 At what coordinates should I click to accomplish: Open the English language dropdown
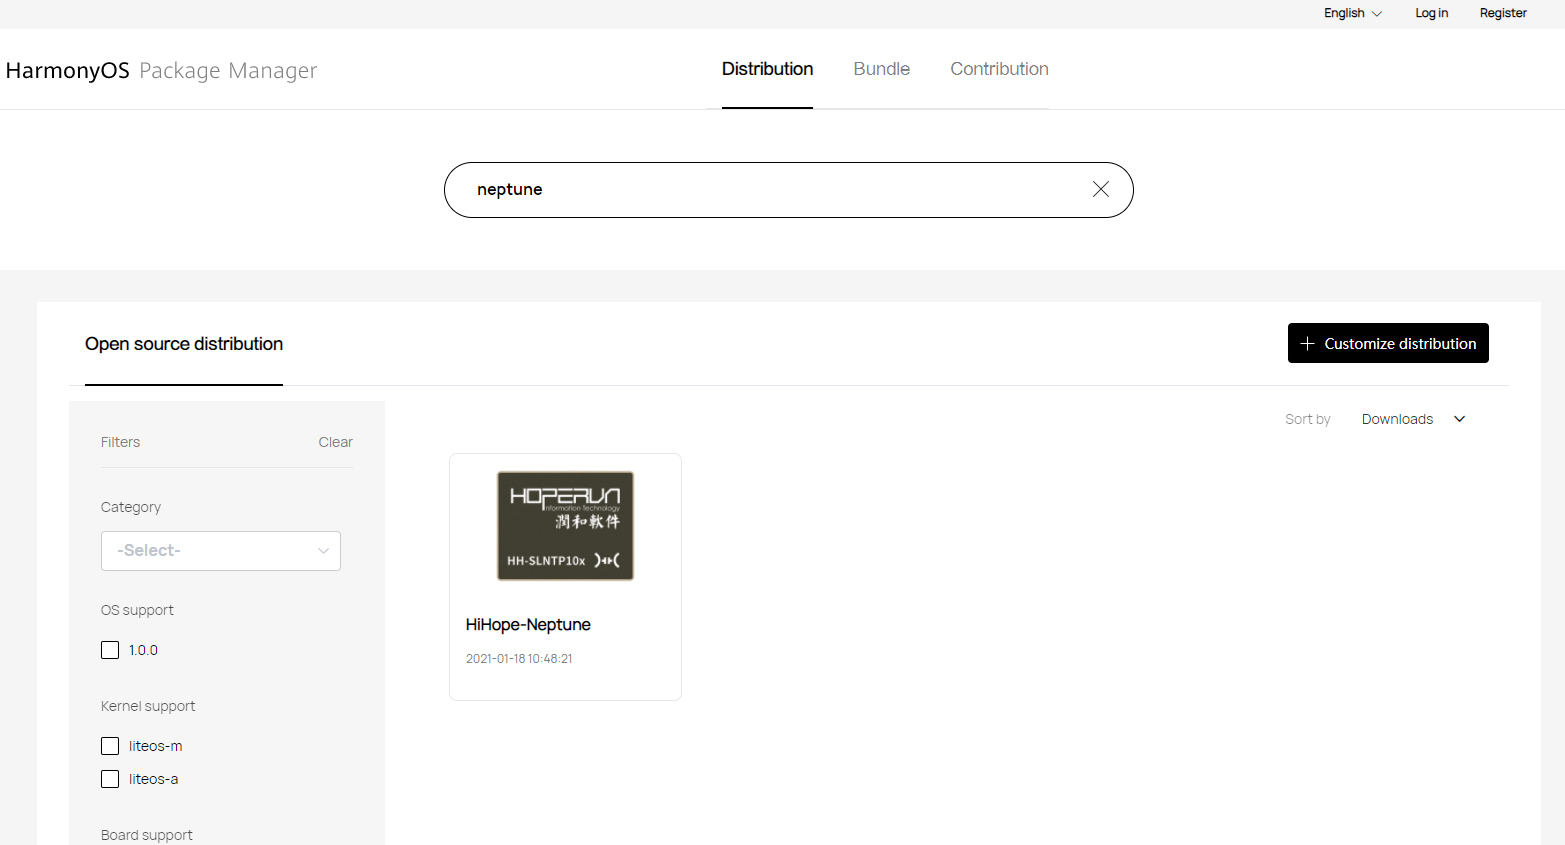point(1352,13)
